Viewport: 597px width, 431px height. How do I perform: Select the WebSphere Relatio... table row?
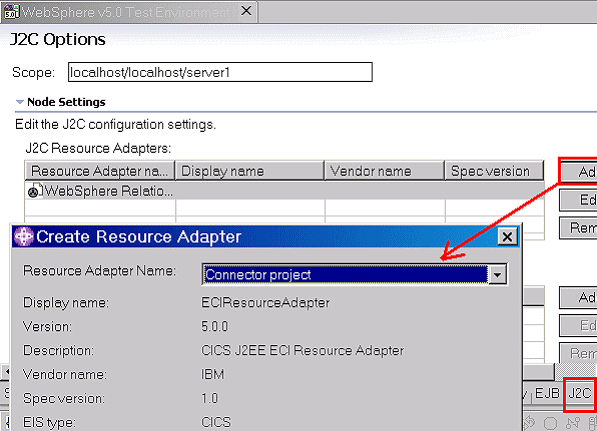[x=284, y=191]
